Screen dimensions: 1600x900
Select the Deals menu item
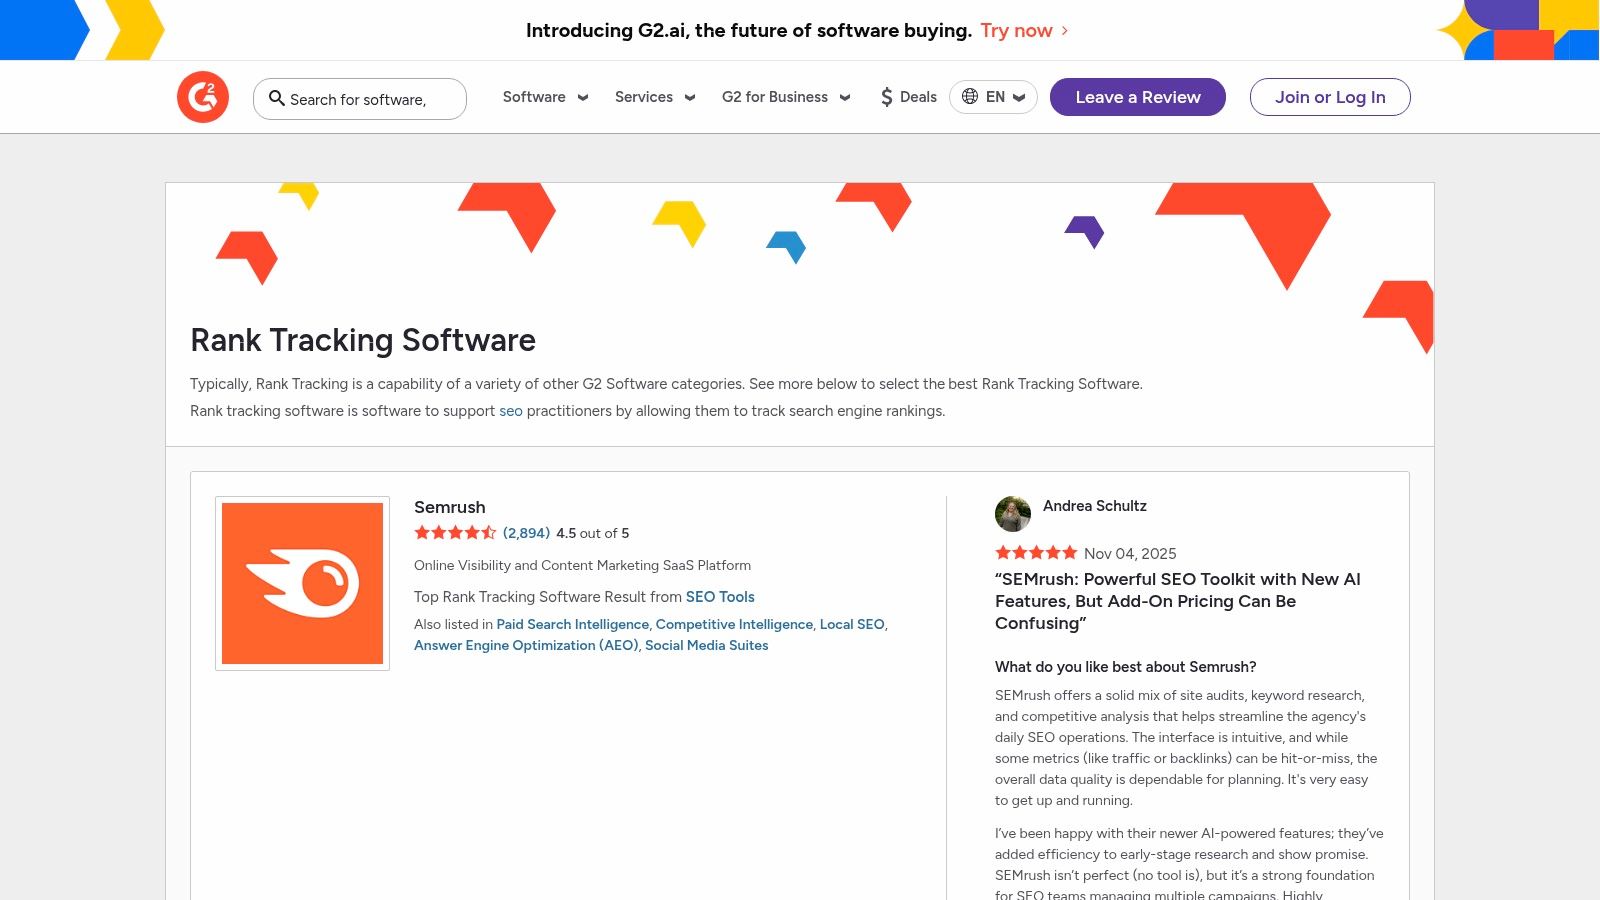pos(908,97)
